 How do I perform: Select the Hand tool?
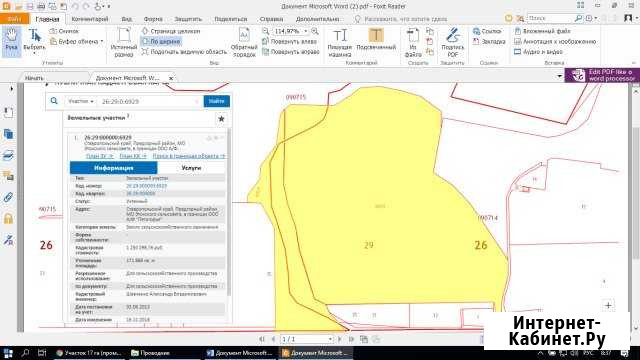pyautogui.click(x=11, y=41)
